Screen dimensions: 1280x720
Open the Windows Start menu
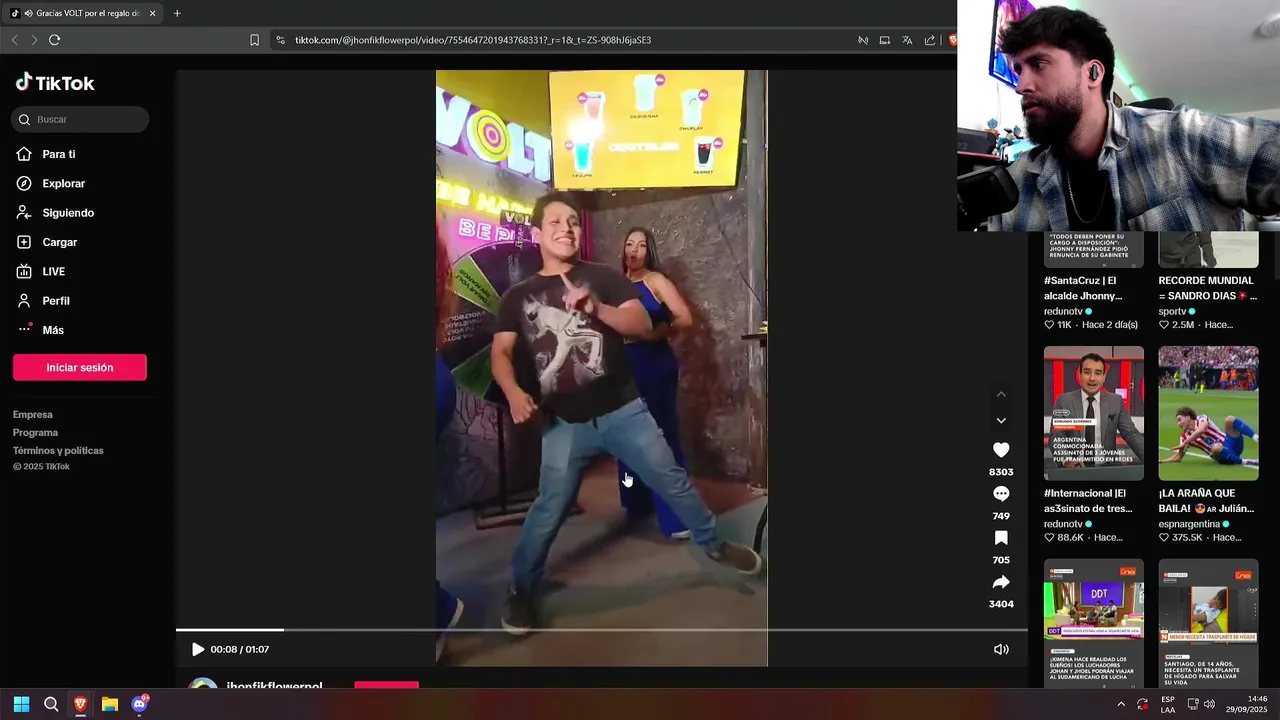pyautogui.click(x=21, y=704)
